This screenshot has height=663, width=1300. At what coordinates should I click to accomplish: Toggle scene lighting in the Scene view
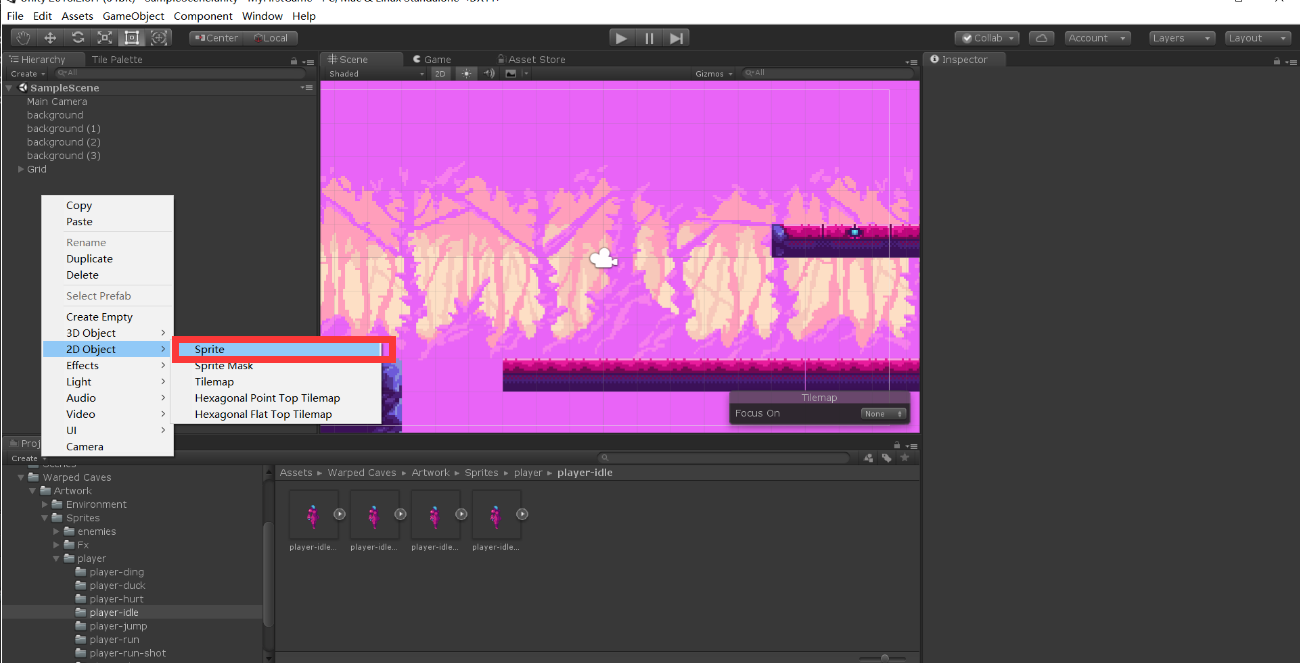coord(465,73)
